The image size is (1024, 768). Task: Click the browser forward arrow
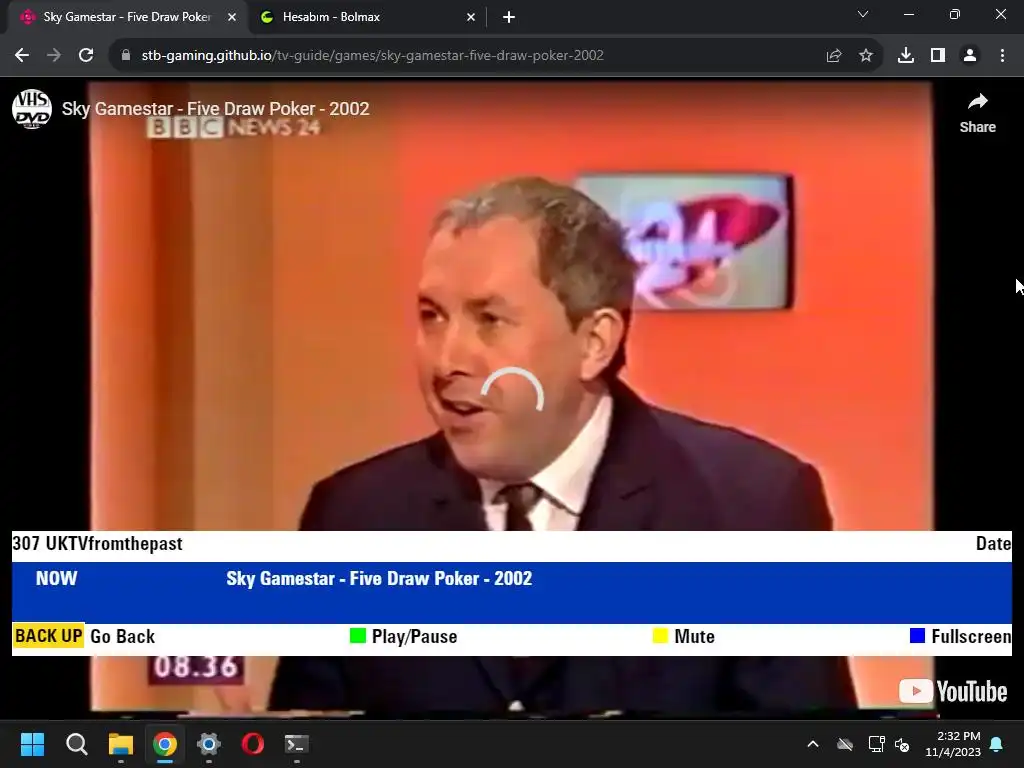pyautogui.click(x=54, y=56)
